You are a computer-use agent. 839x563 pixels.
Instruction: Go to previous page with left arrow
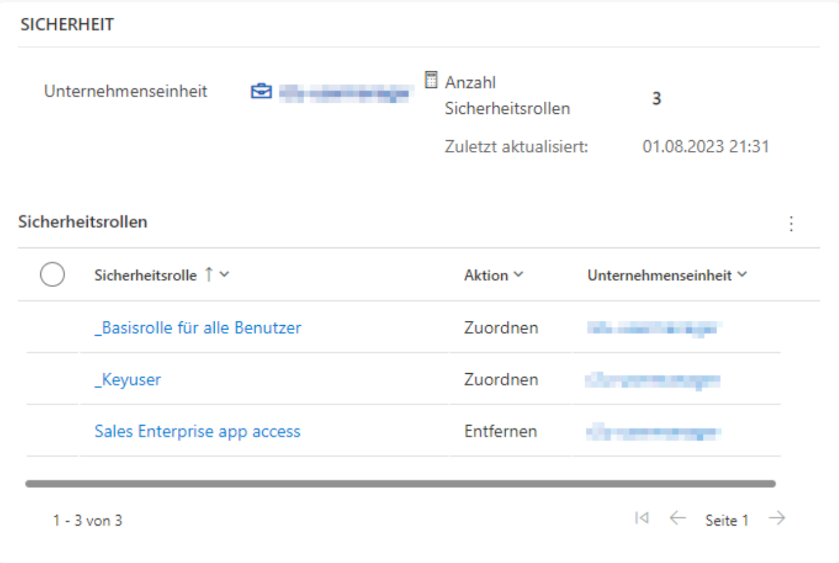677,518
